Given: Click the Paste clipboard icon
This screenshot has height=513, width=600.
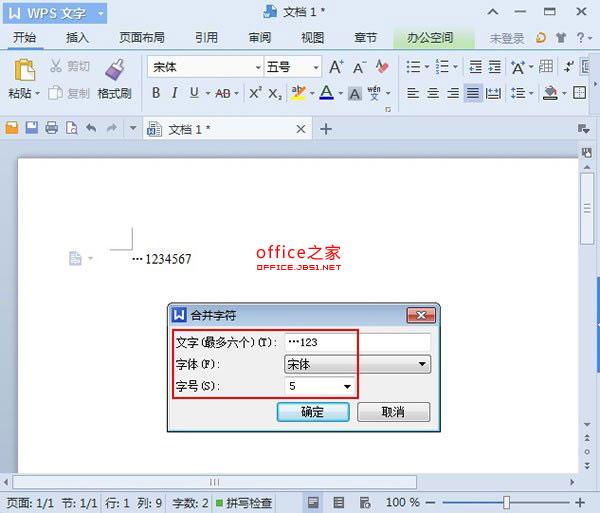Looking at the screenshot, I should (24, 69).
